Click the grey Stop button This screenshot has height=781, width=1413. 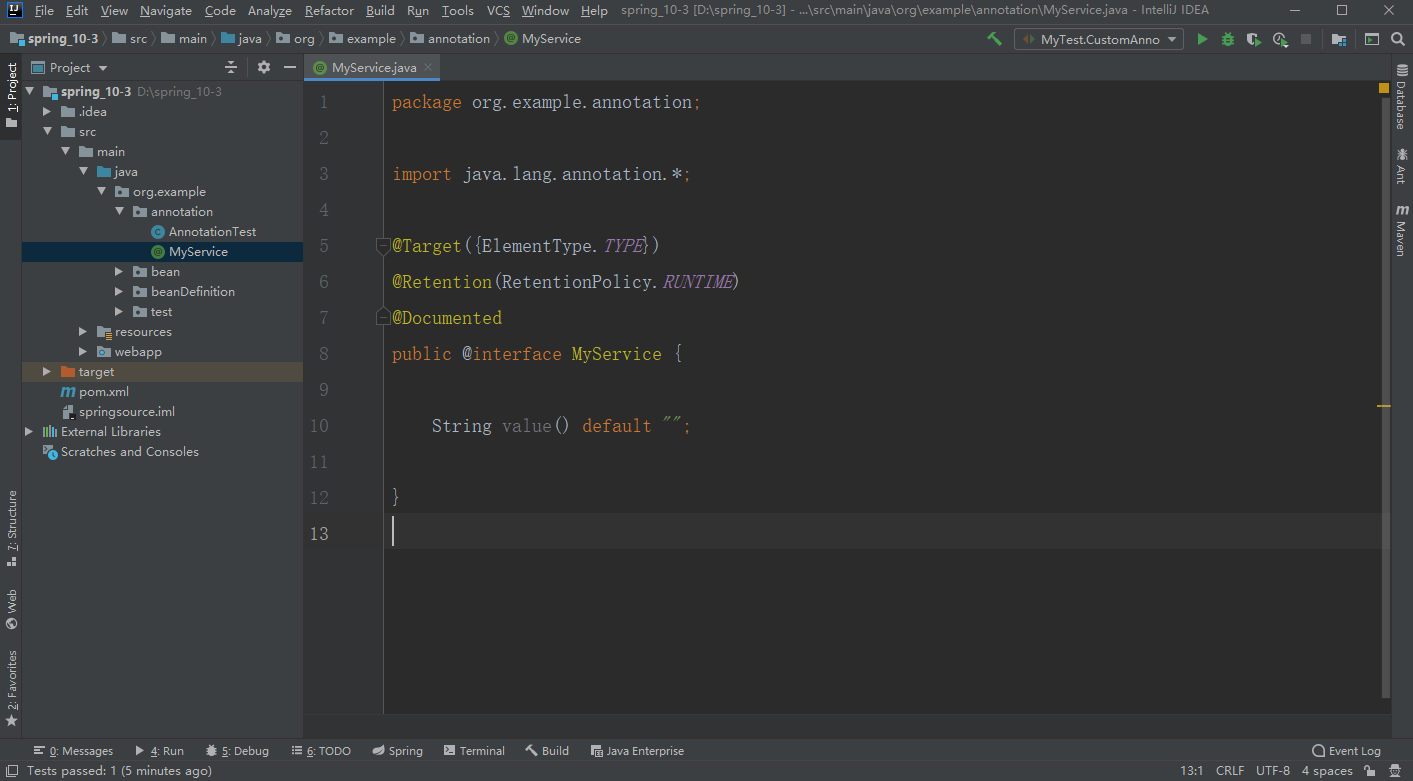[x=1306, y=39]
